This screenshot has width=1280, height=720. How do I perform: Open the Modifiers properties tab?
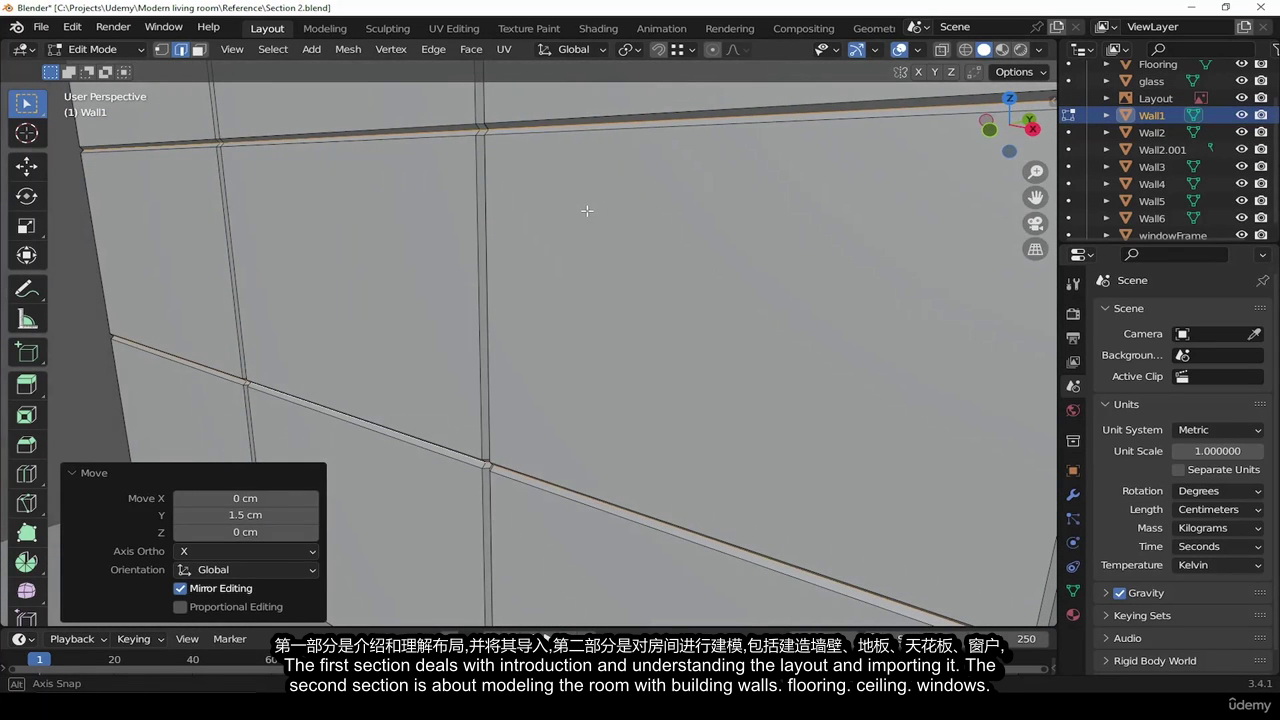point(1073,495)
